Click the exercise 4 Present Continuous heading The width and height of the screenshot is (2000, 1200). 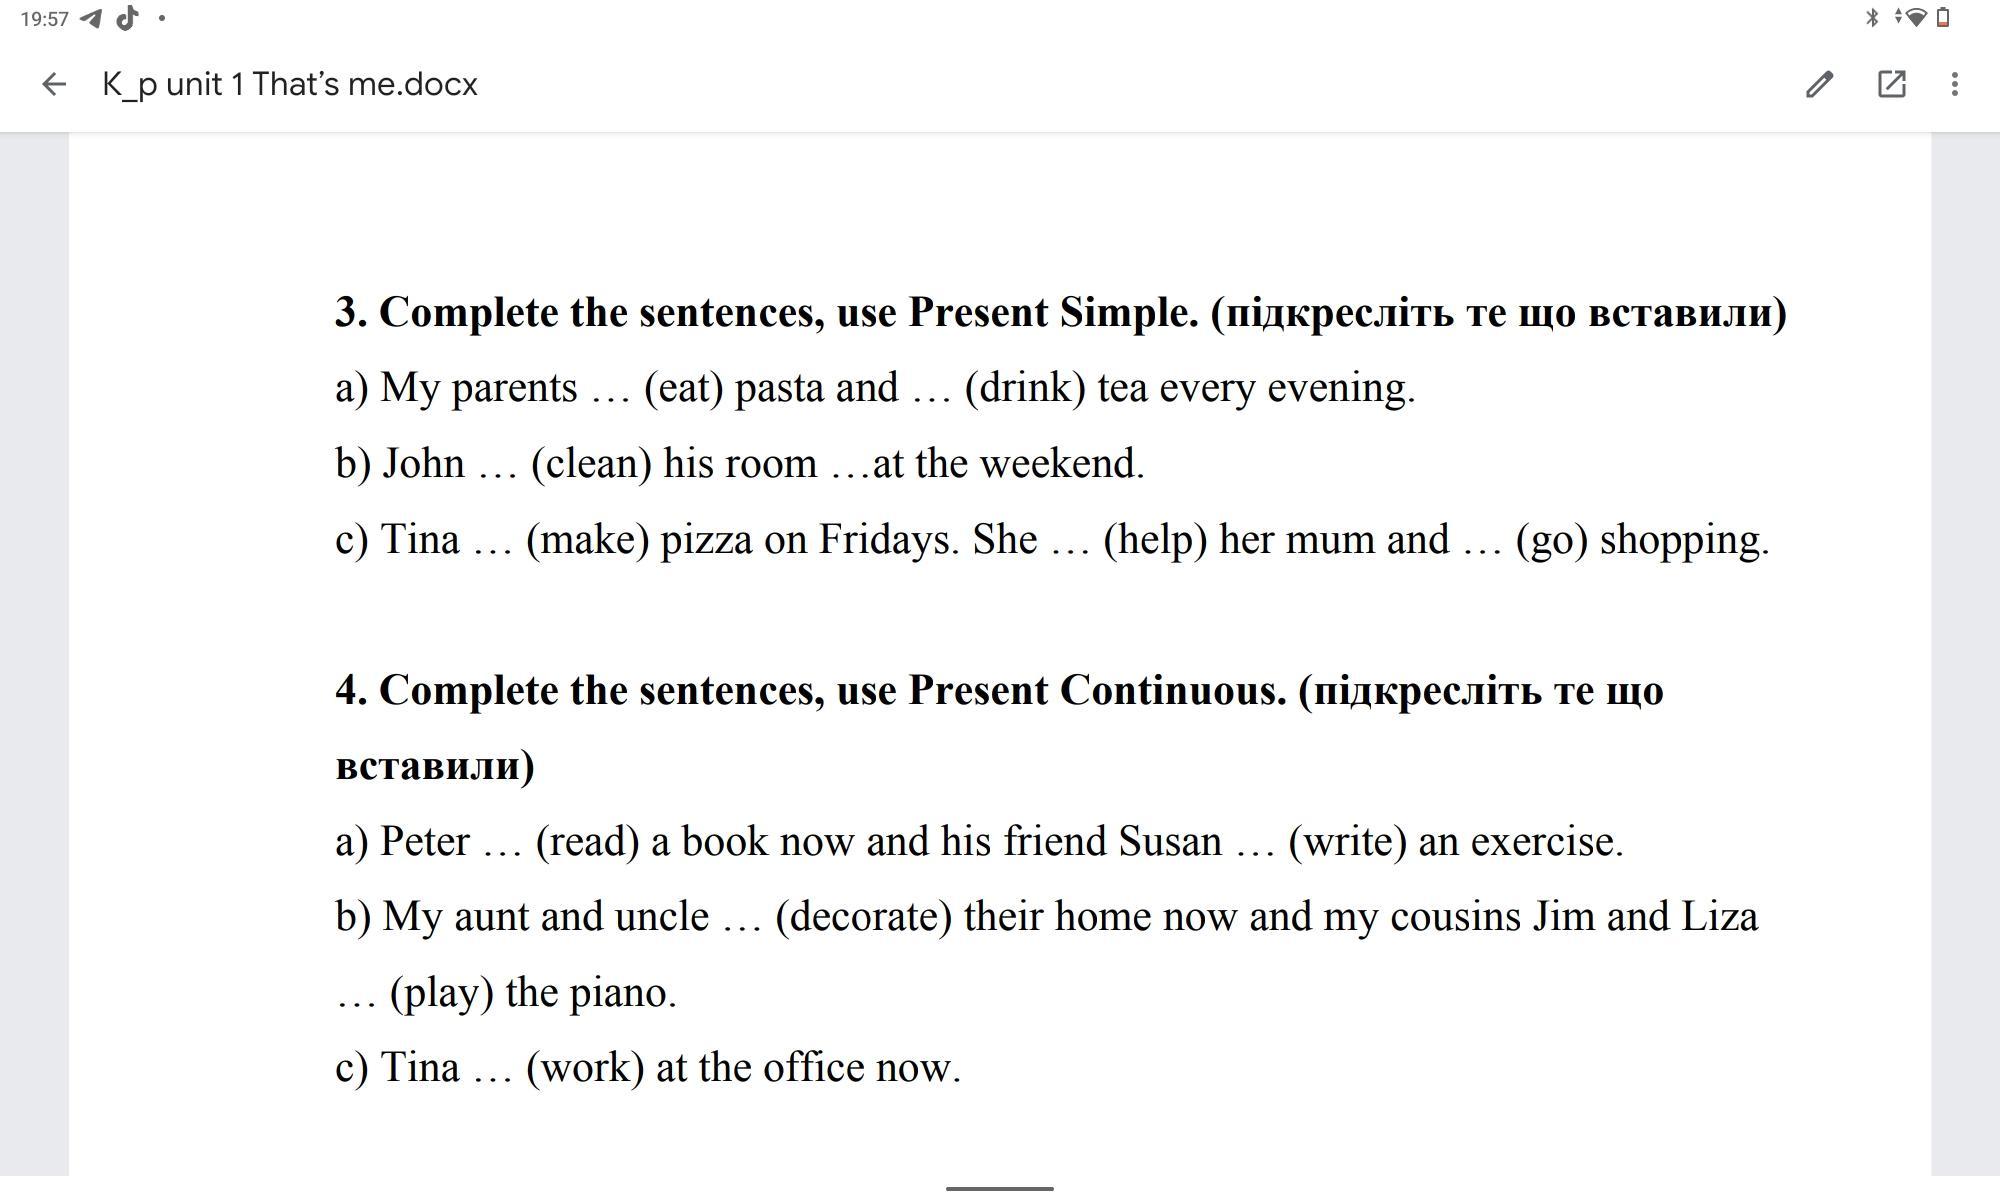[998, 690]
